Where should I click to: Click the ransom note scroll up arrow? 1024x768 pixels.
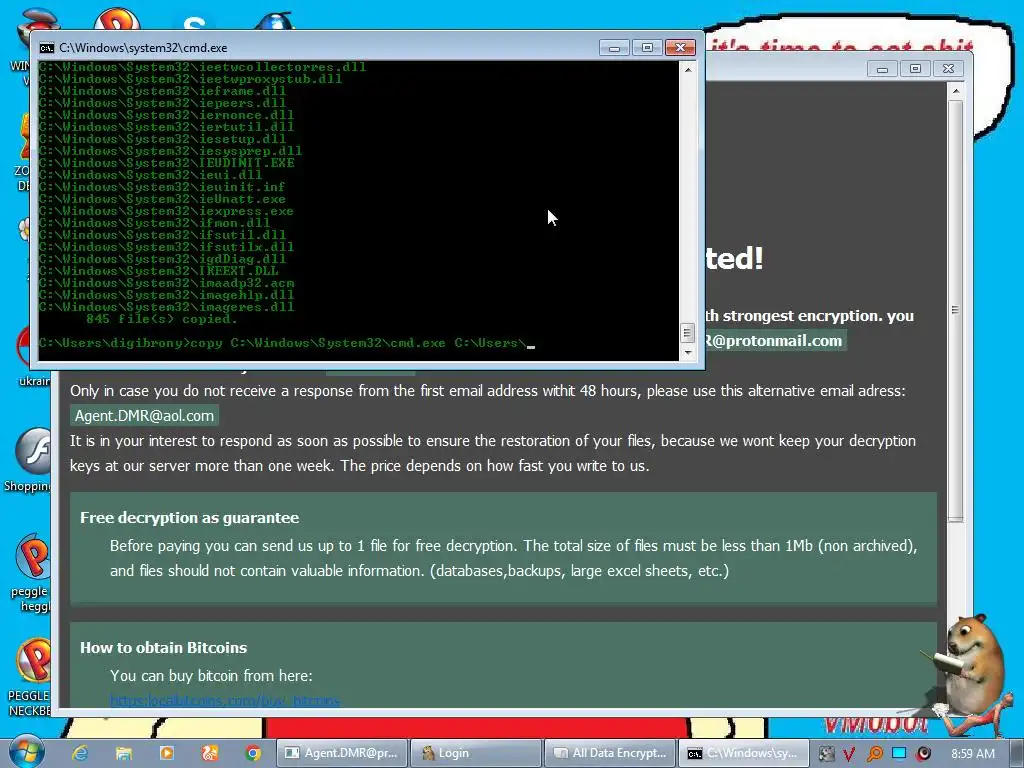(955, 91)
